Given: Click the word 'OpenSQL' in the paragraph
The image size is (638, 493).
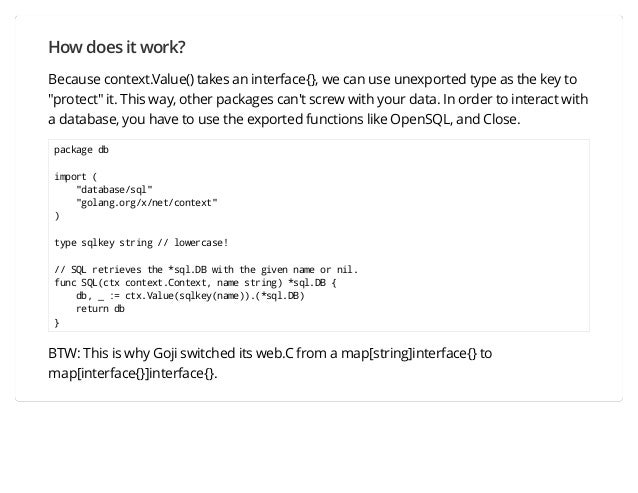Looking at the screenshot, I should pos(420,119).
